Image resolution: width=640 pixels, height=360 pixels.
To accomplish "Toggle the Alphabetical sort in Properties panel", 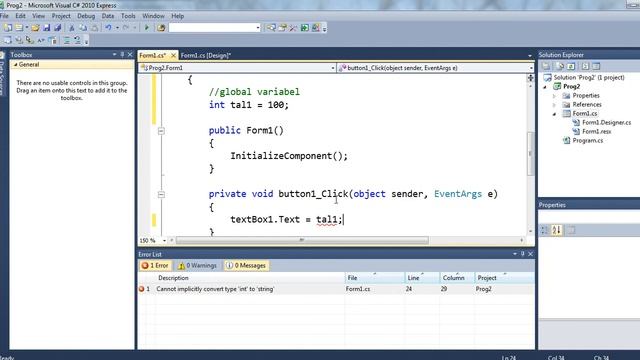I will 556,230.
